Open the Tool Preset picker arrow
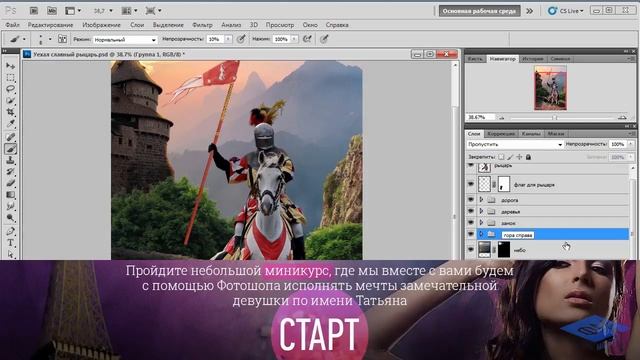The image size is (640, 360). (24, 39)
